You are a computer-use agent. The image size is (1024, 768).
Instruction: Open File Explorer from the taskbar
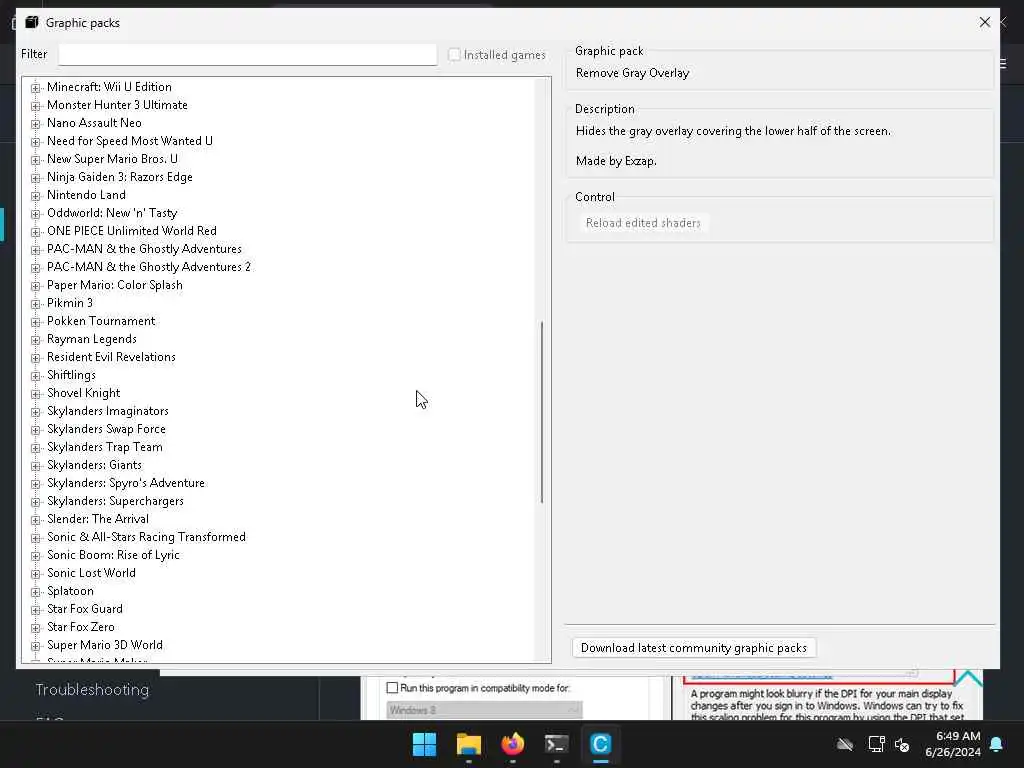coord(469,744)
